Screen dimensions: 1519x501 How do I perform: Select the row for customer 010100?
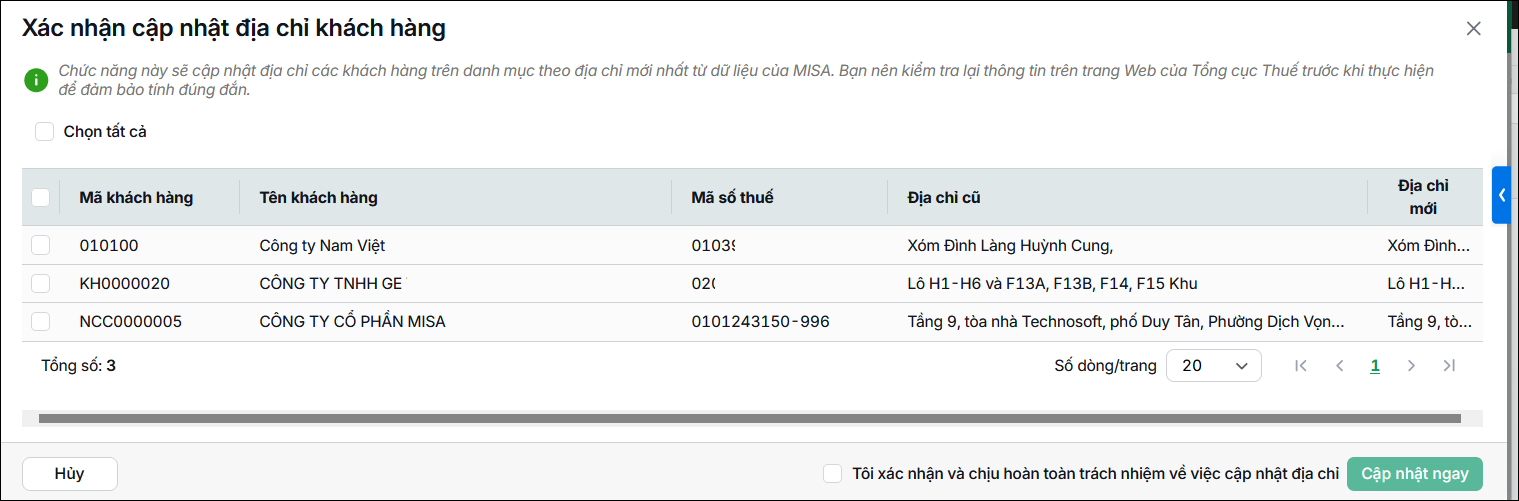coord(41,245)
